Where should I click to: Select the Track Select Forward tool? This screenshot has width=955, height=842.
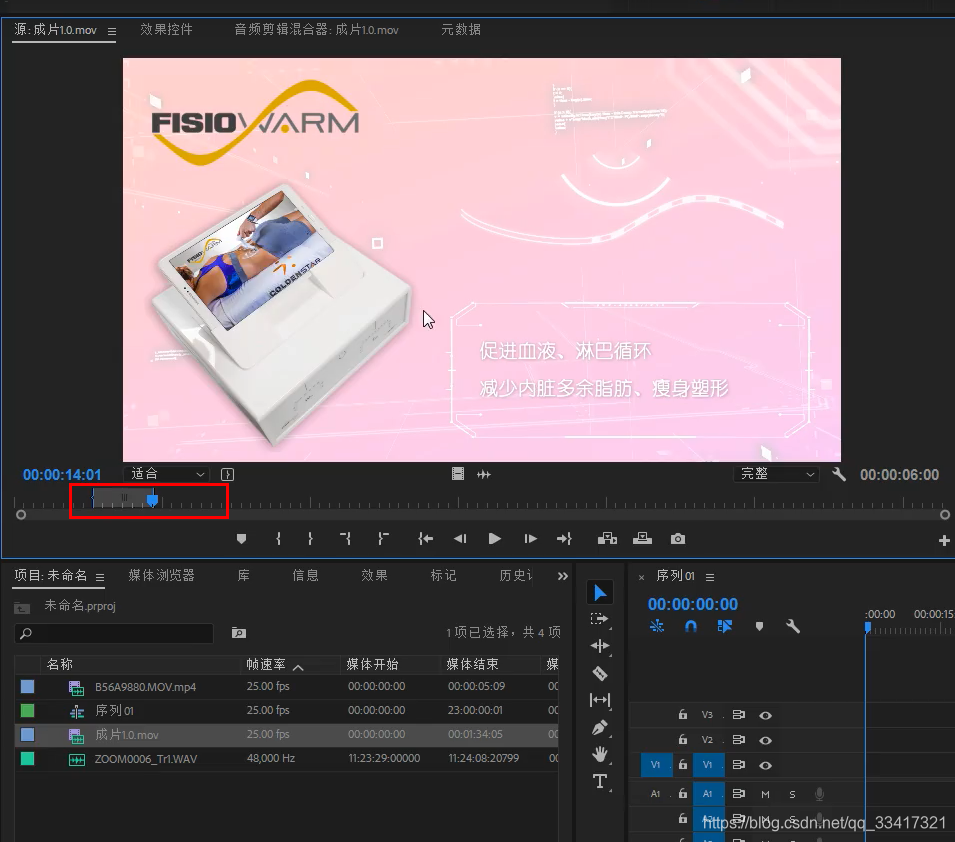coord(599,619)
